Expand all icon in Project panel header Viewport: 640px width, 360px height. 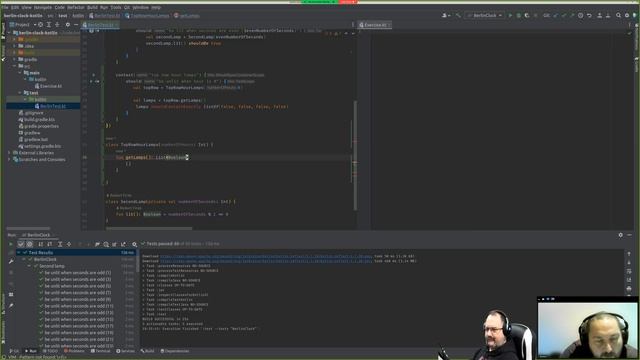[49, 24]
